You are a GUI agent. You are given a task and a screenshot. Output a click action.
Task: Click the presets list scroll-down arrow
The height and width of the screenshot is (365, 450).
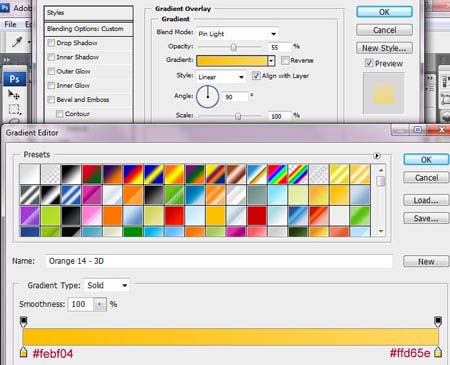click(381, 231)
